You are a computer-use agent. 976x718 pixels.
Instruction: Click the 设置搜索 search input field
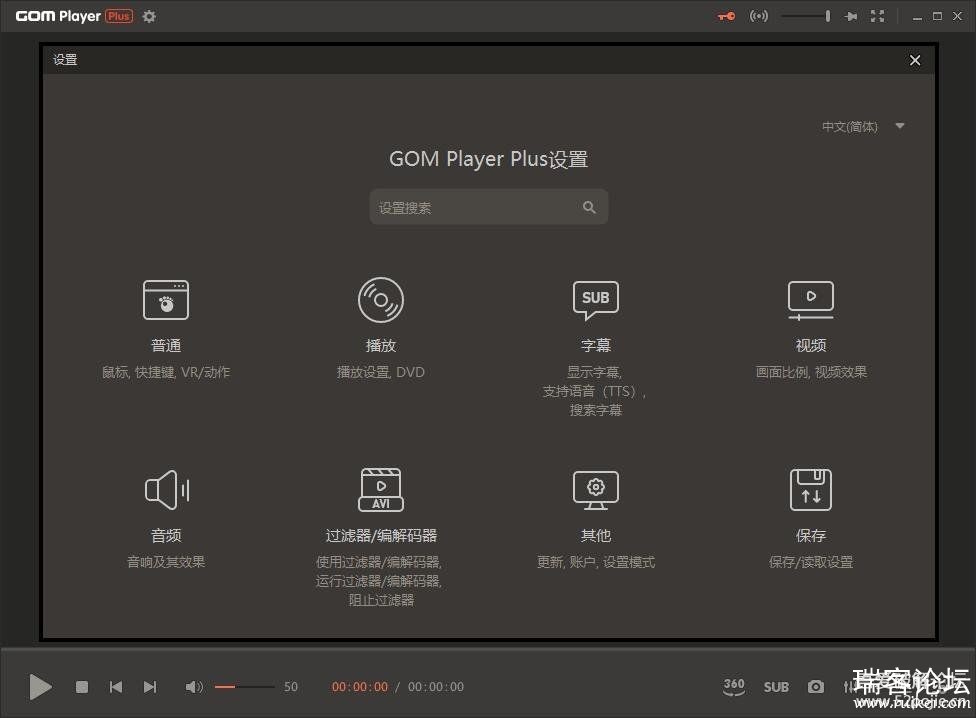click(x=475, y=208)
